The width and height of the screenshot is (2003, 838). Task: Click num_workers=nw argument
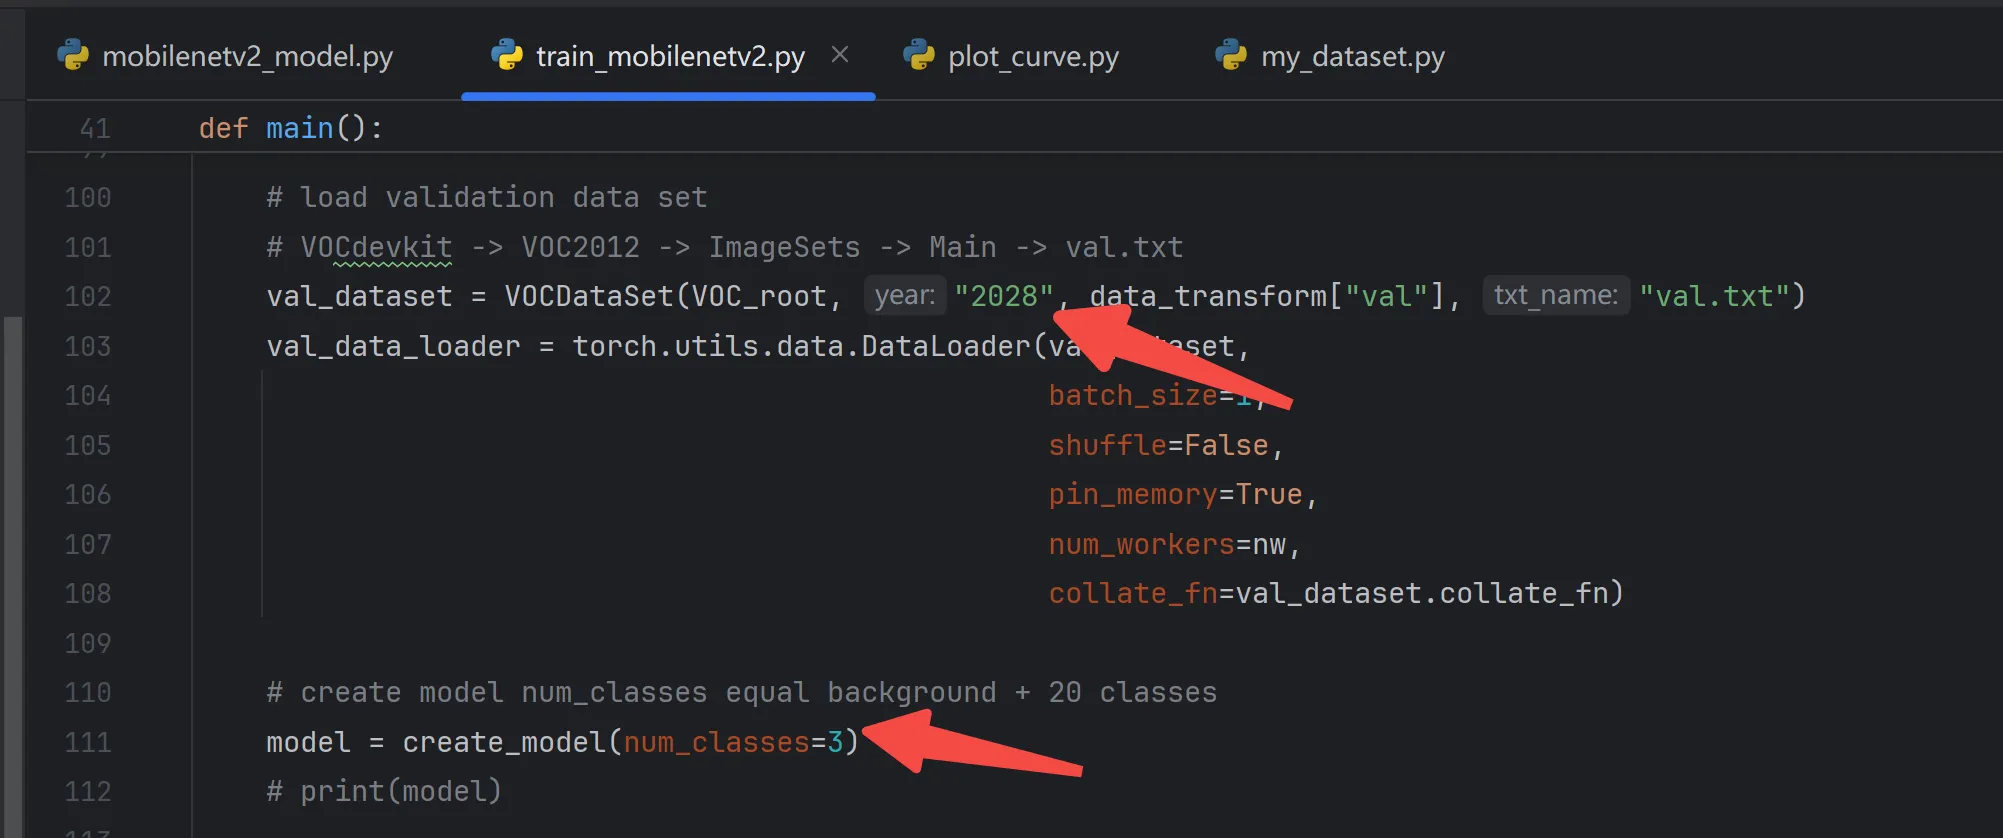pyautogui.click(x=1167, y=545)
